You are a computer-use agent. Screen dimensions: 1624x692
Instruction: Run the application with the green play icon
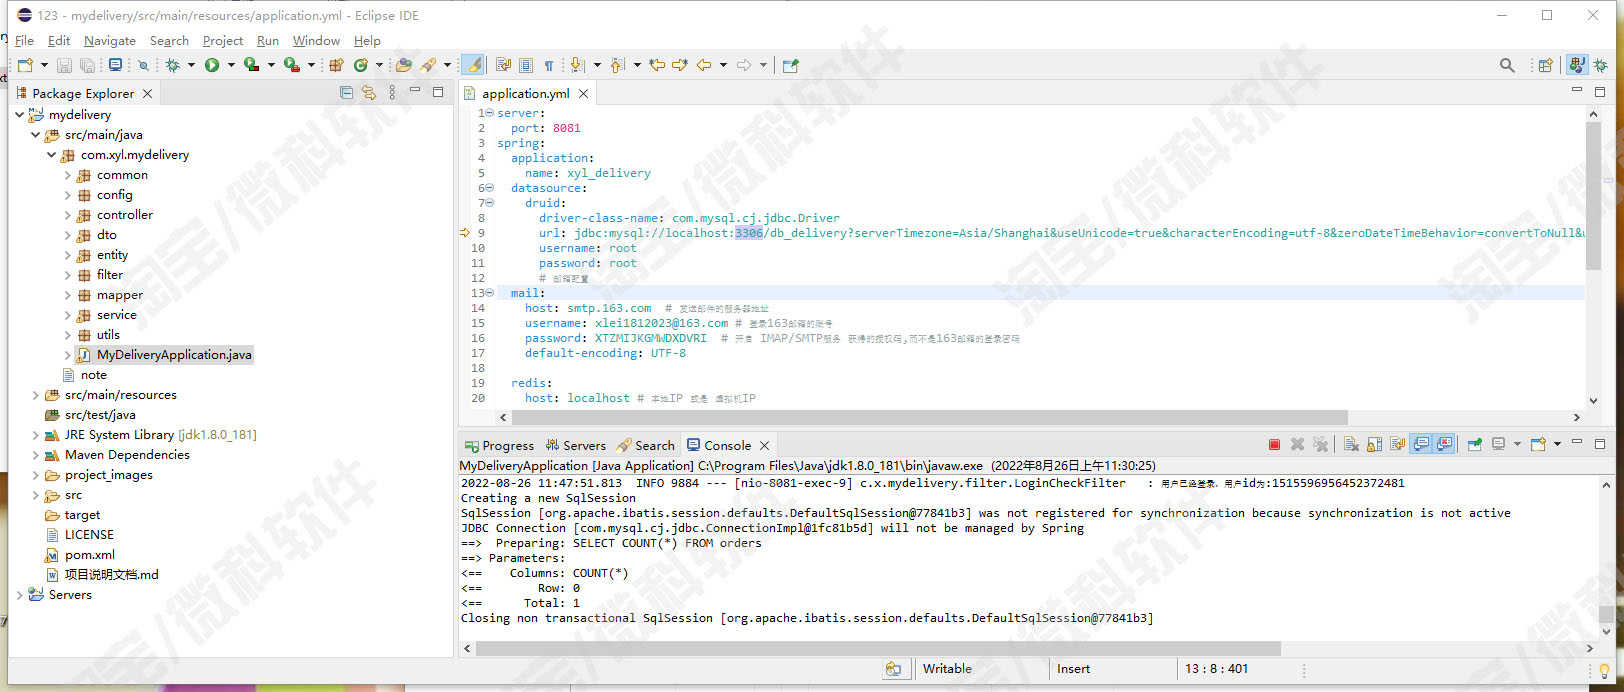(x=212, y=65)
